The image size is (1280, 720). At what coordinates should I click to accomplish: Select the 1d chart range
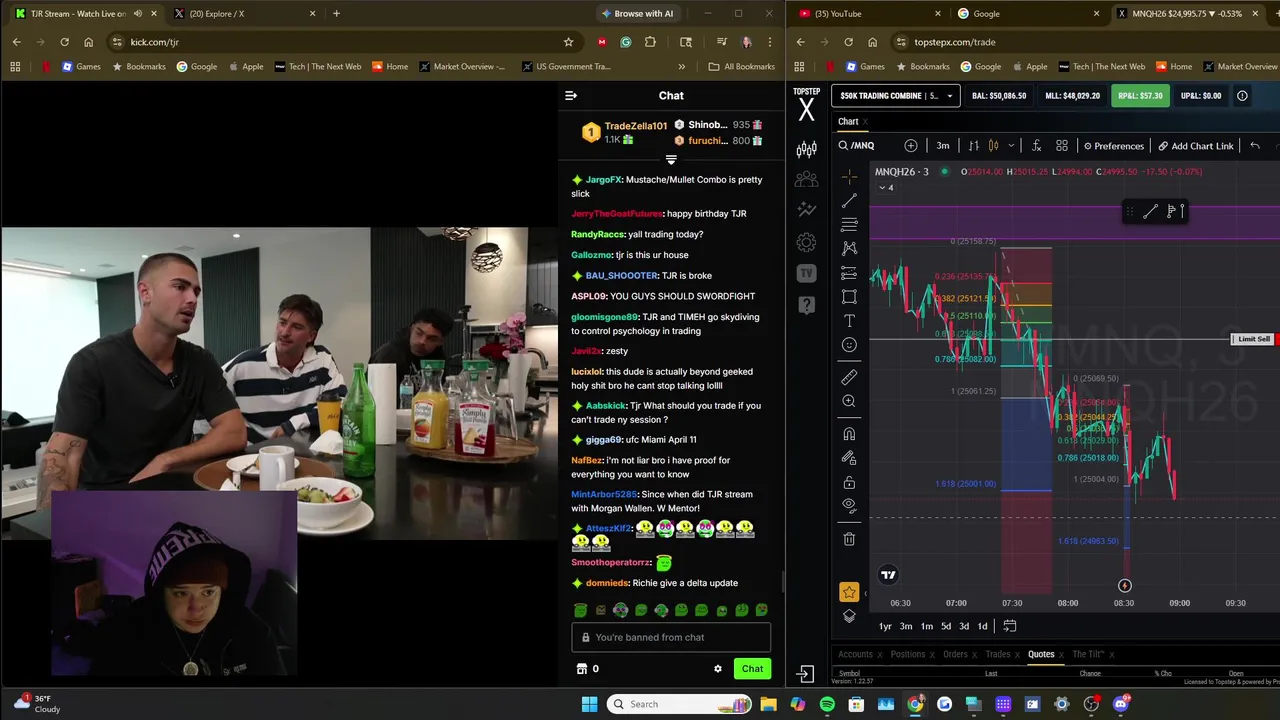[982, 626]
